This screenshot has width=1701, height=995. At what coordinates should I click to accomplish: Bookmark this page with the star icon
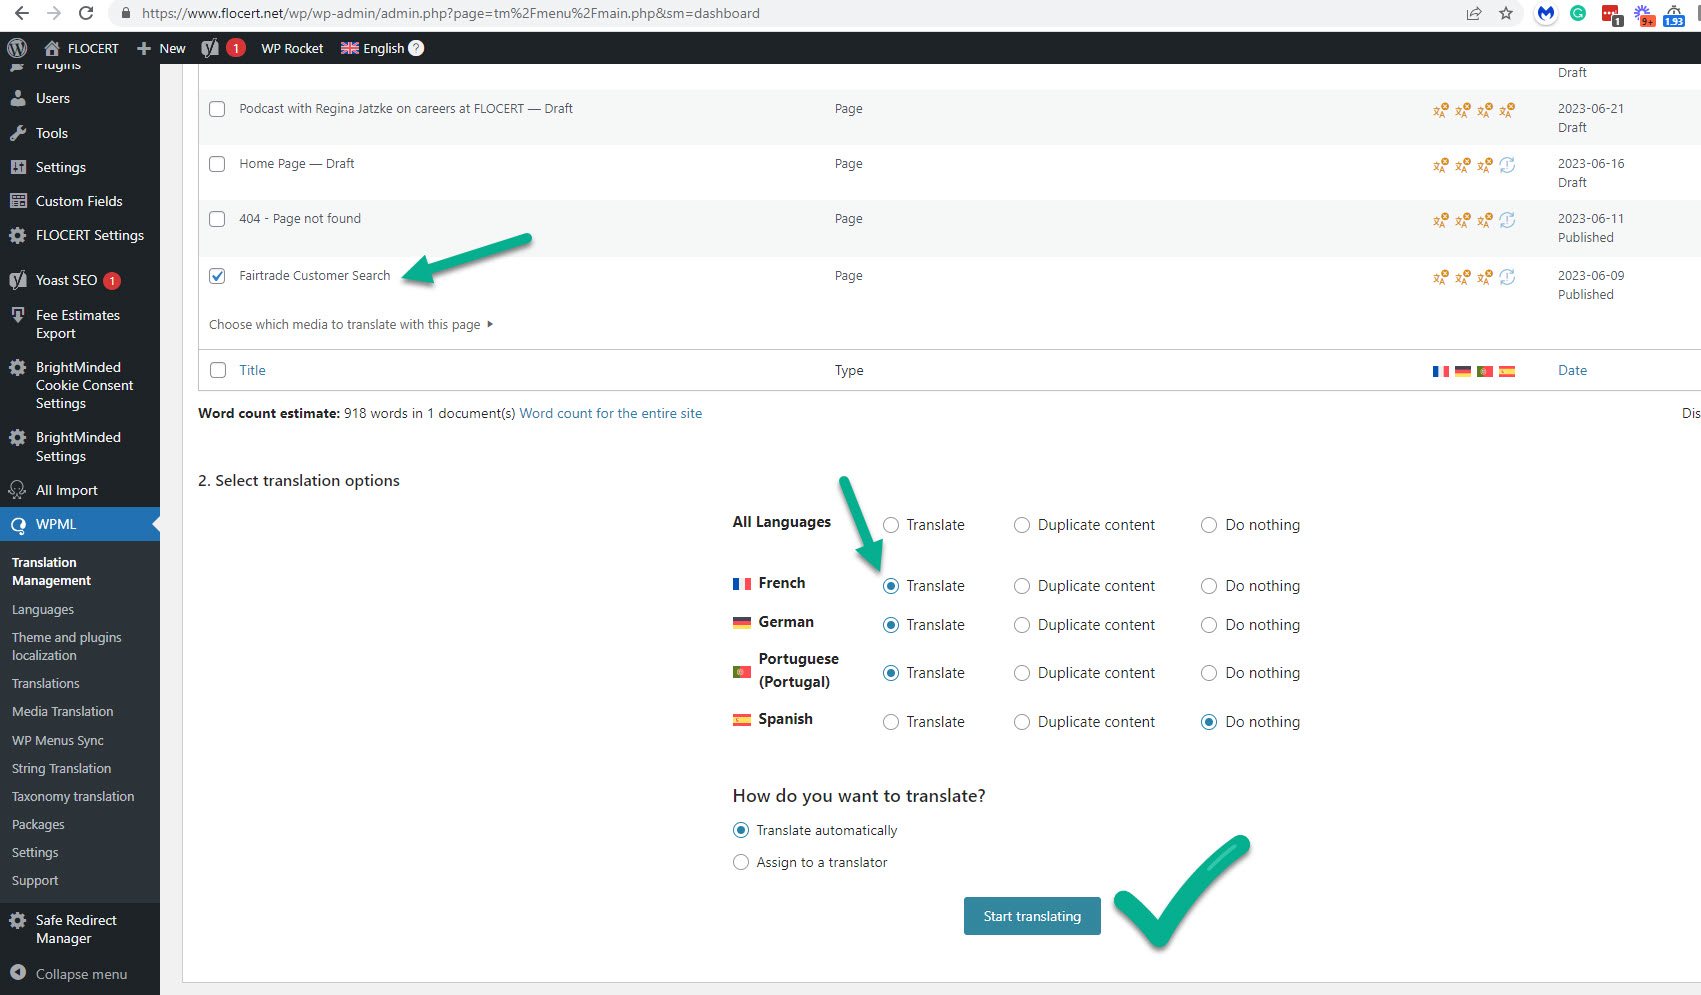pyautogui.click(x=1506, y=13)
